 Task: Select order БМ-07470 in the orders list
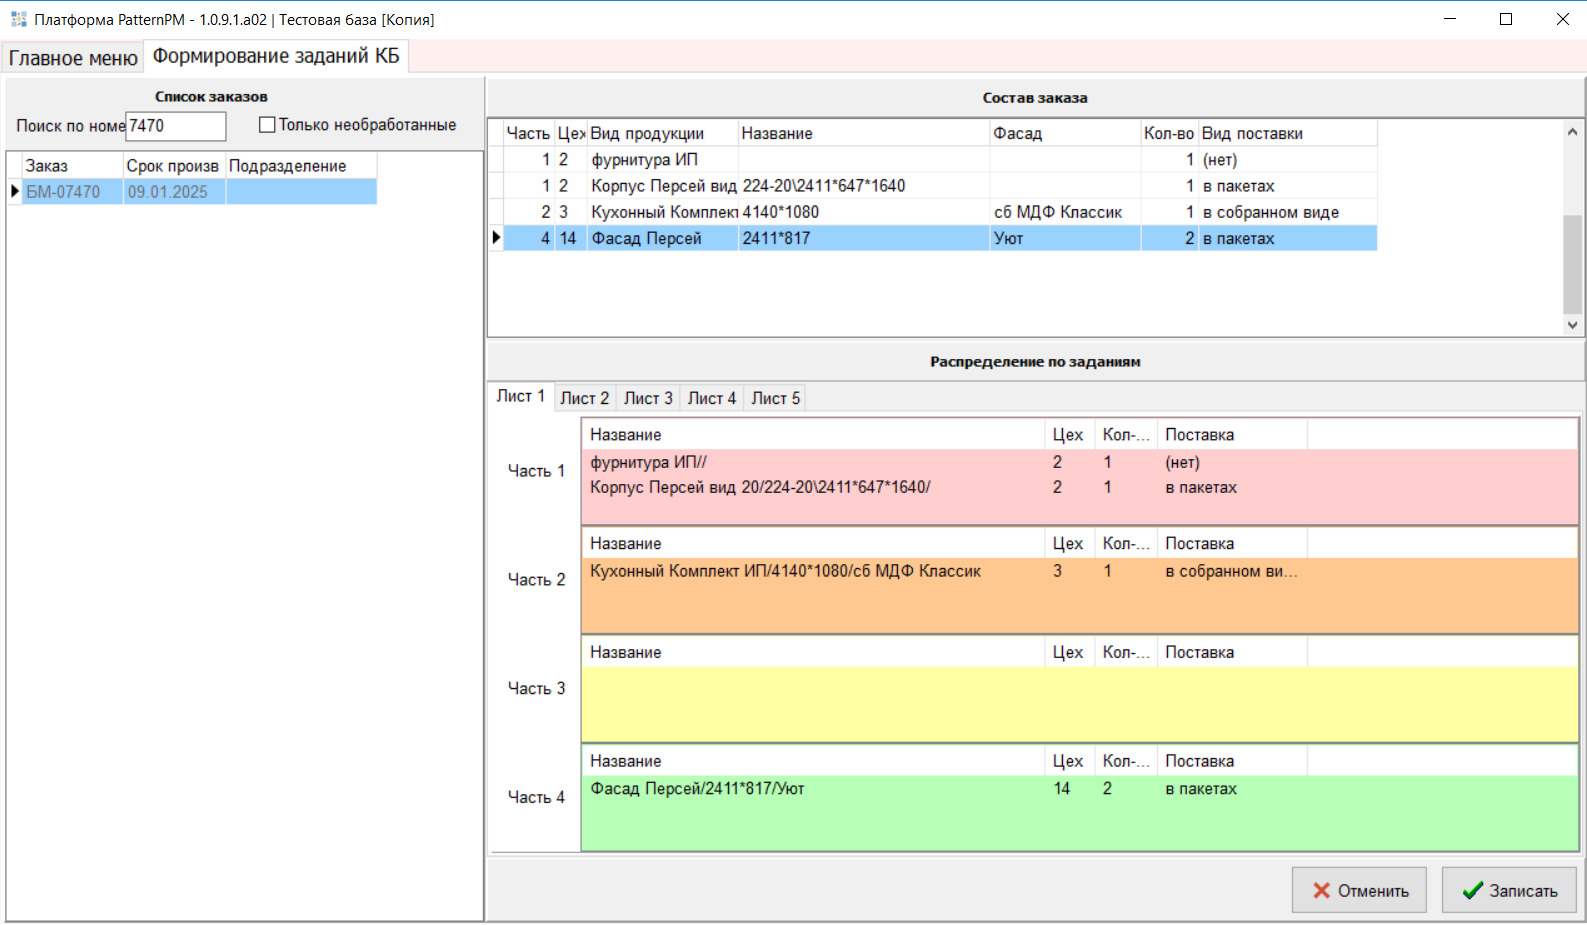point(63,192)
